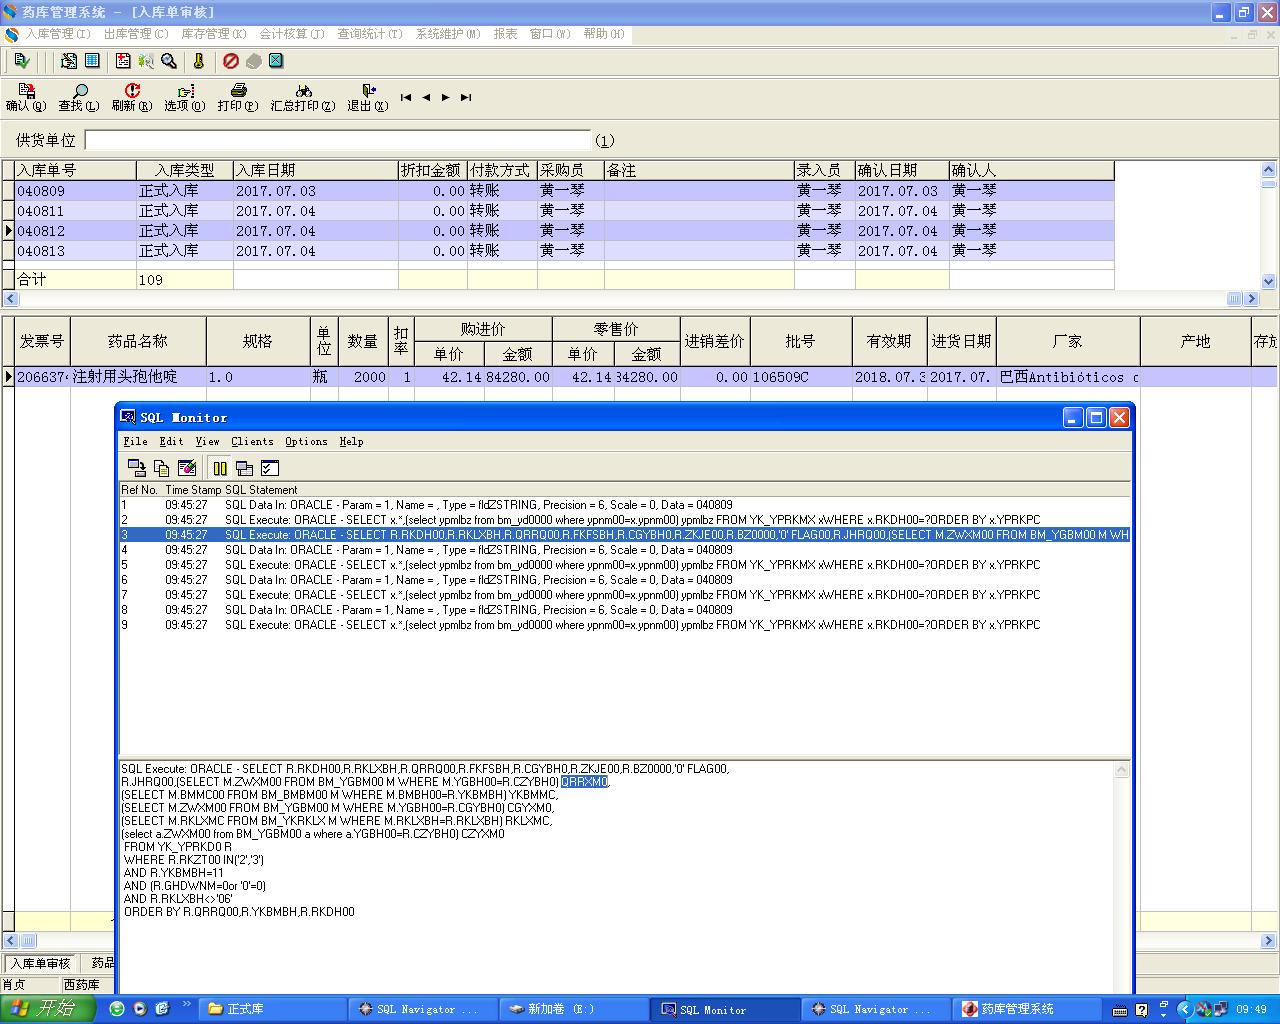The width and height of the screenshot is (1280, 1024).
Task: Click the 供货单位 input field
Action: pyautogui.click(x=338, y=140)
